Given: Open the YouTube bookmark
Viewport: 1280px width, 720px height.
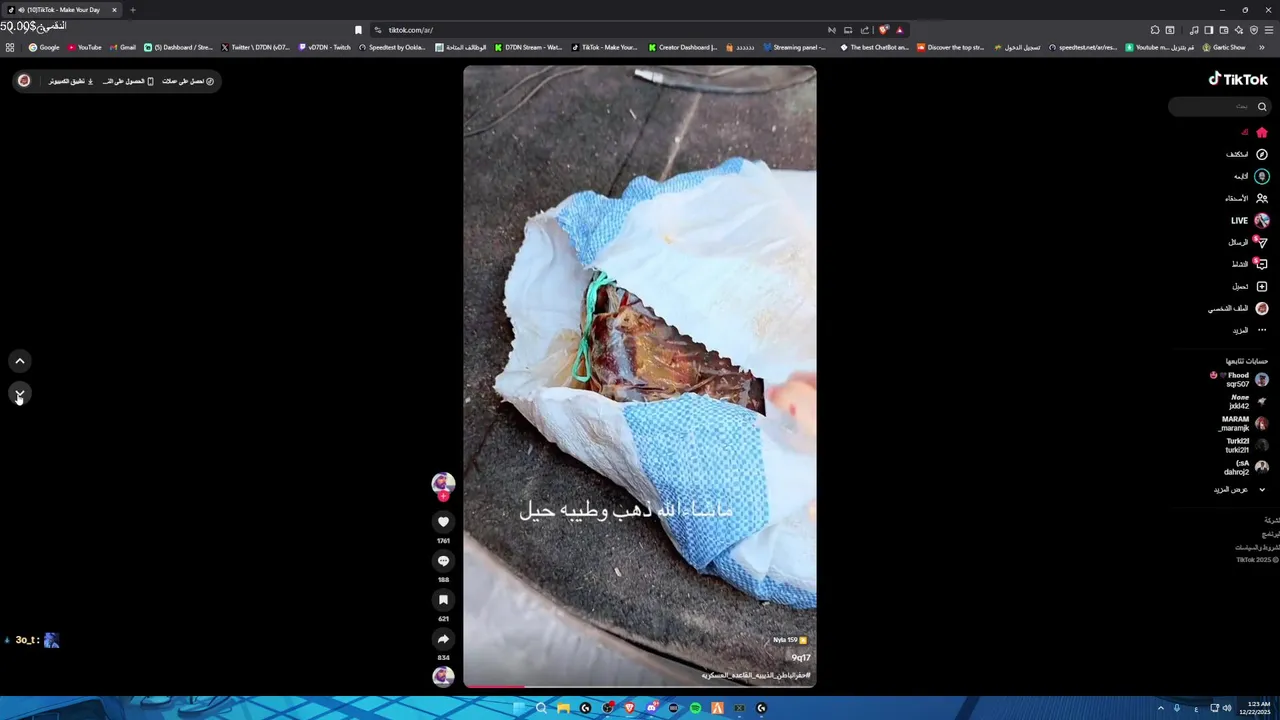Looking at the screenshot, I should [x=85, y=47].
